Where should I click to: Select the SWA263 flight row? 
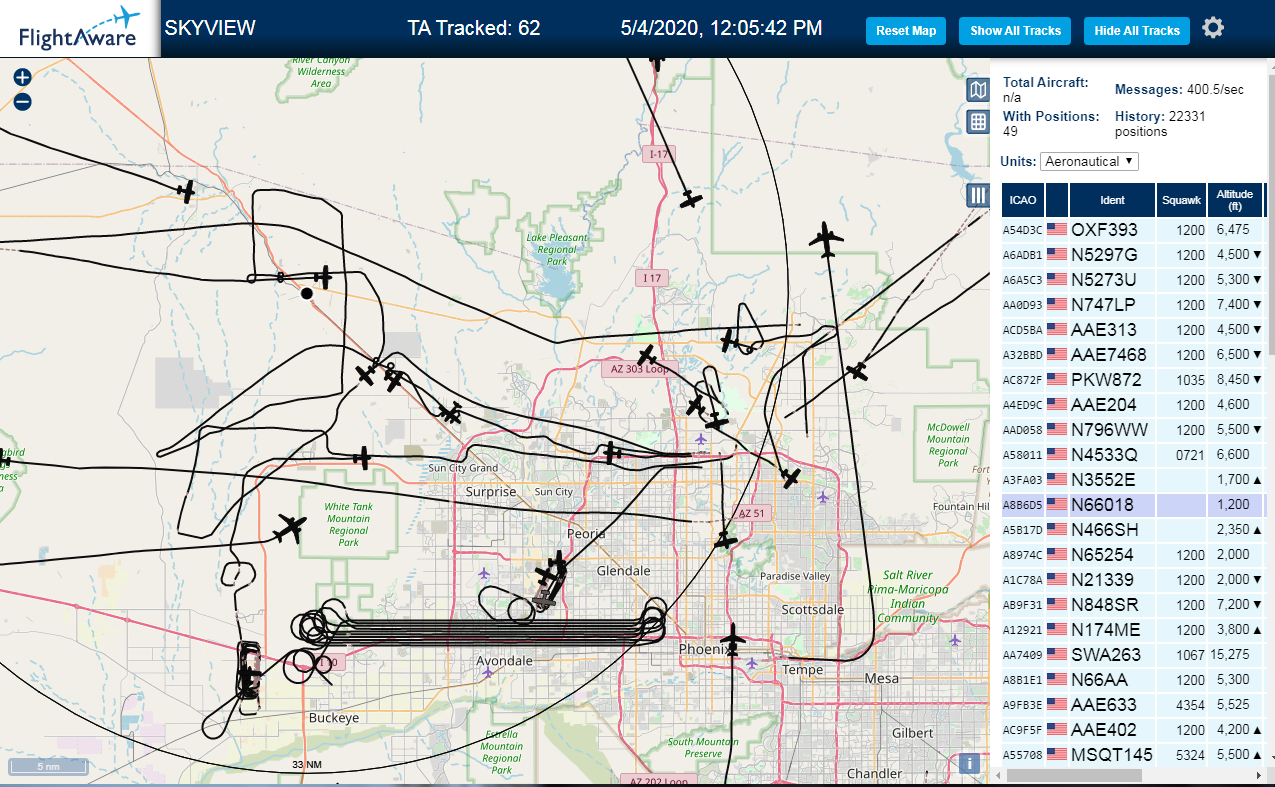1133,655
